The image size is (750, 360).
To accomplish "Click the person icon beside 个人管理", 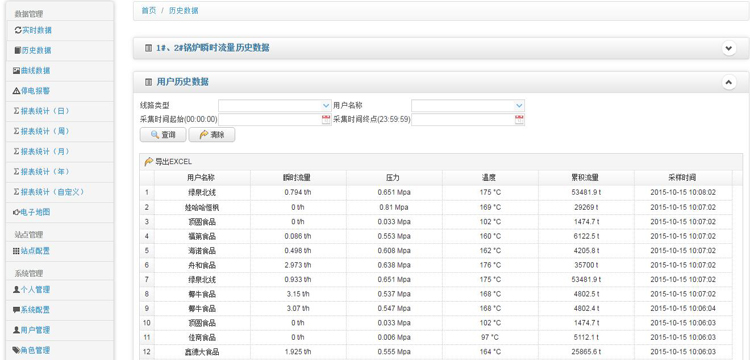I will point(16,290).
